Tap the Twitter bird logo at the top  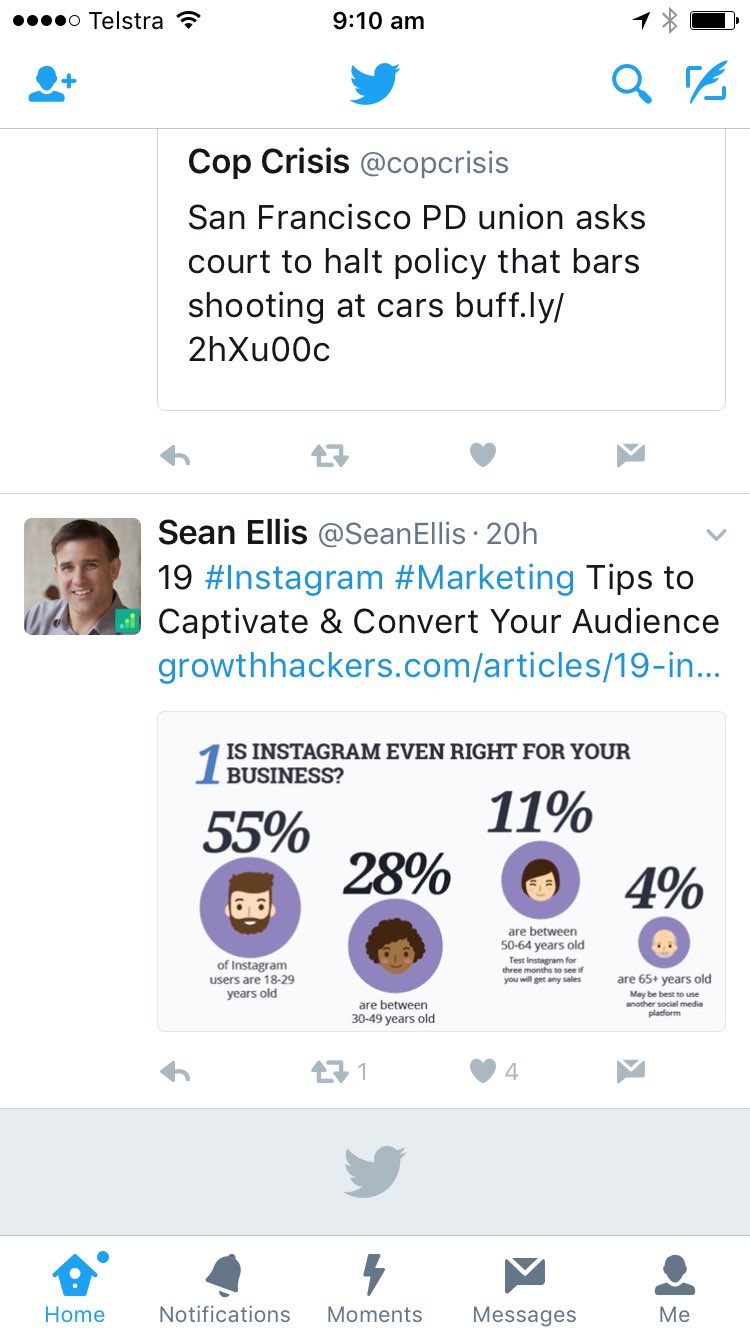pos(374,84)
